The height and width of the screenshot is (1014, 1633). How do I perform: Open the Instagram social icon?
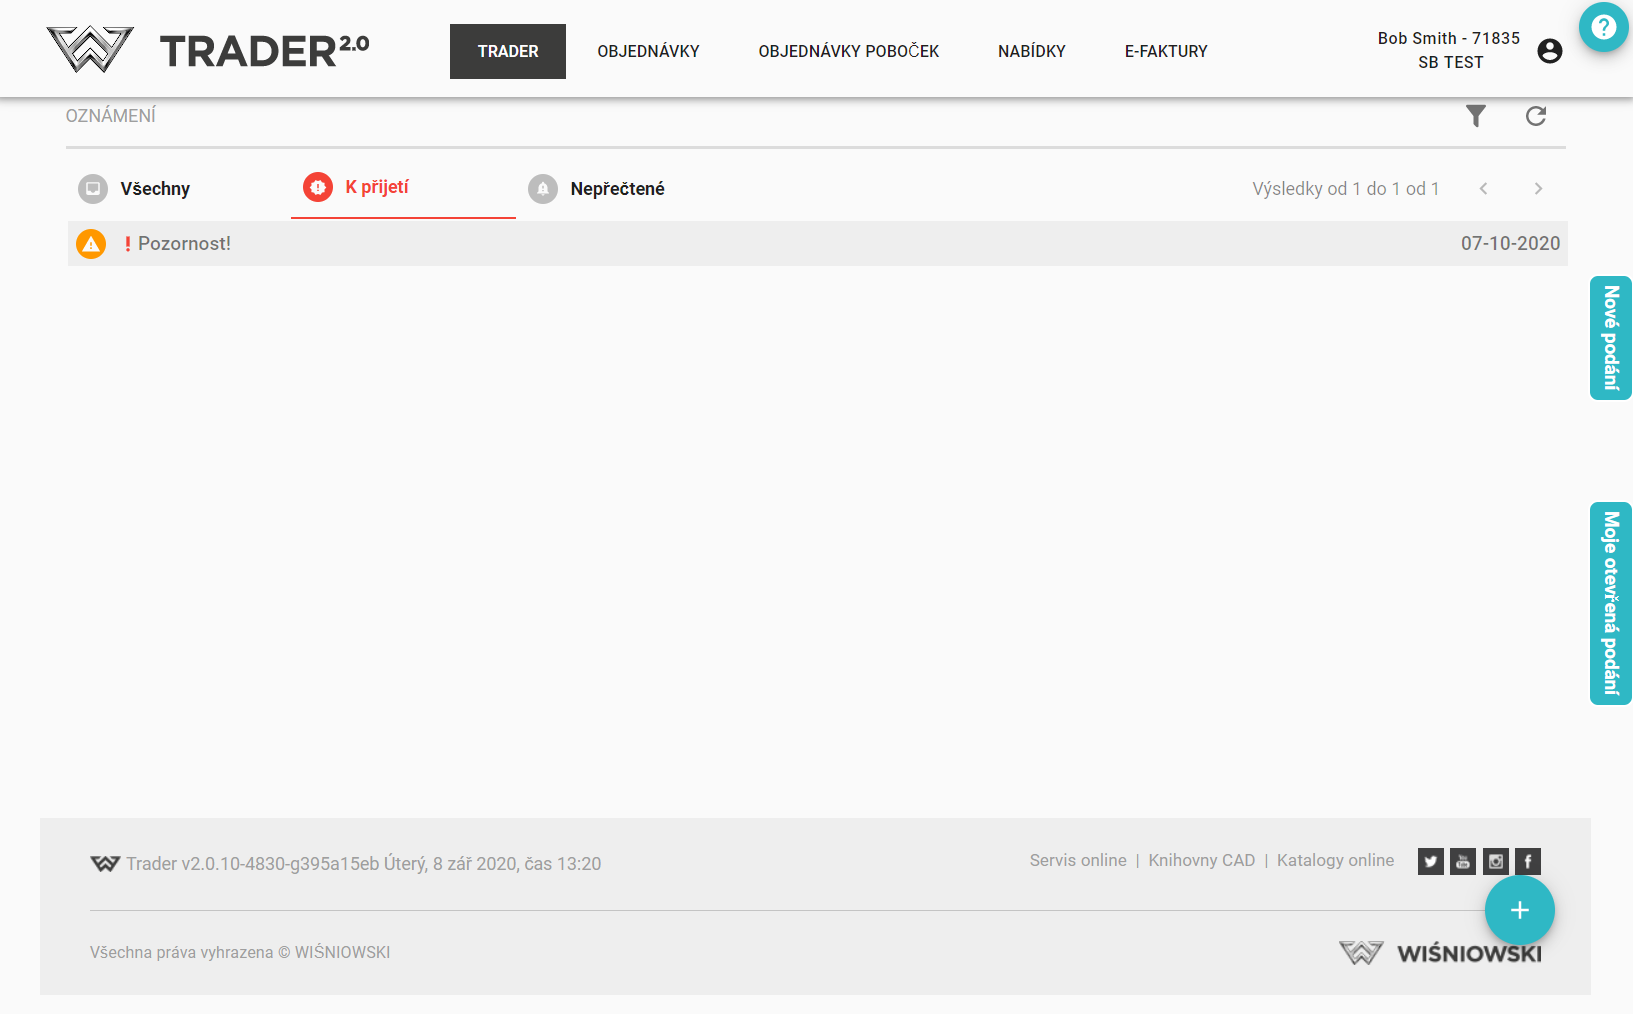pos(1495,861)
